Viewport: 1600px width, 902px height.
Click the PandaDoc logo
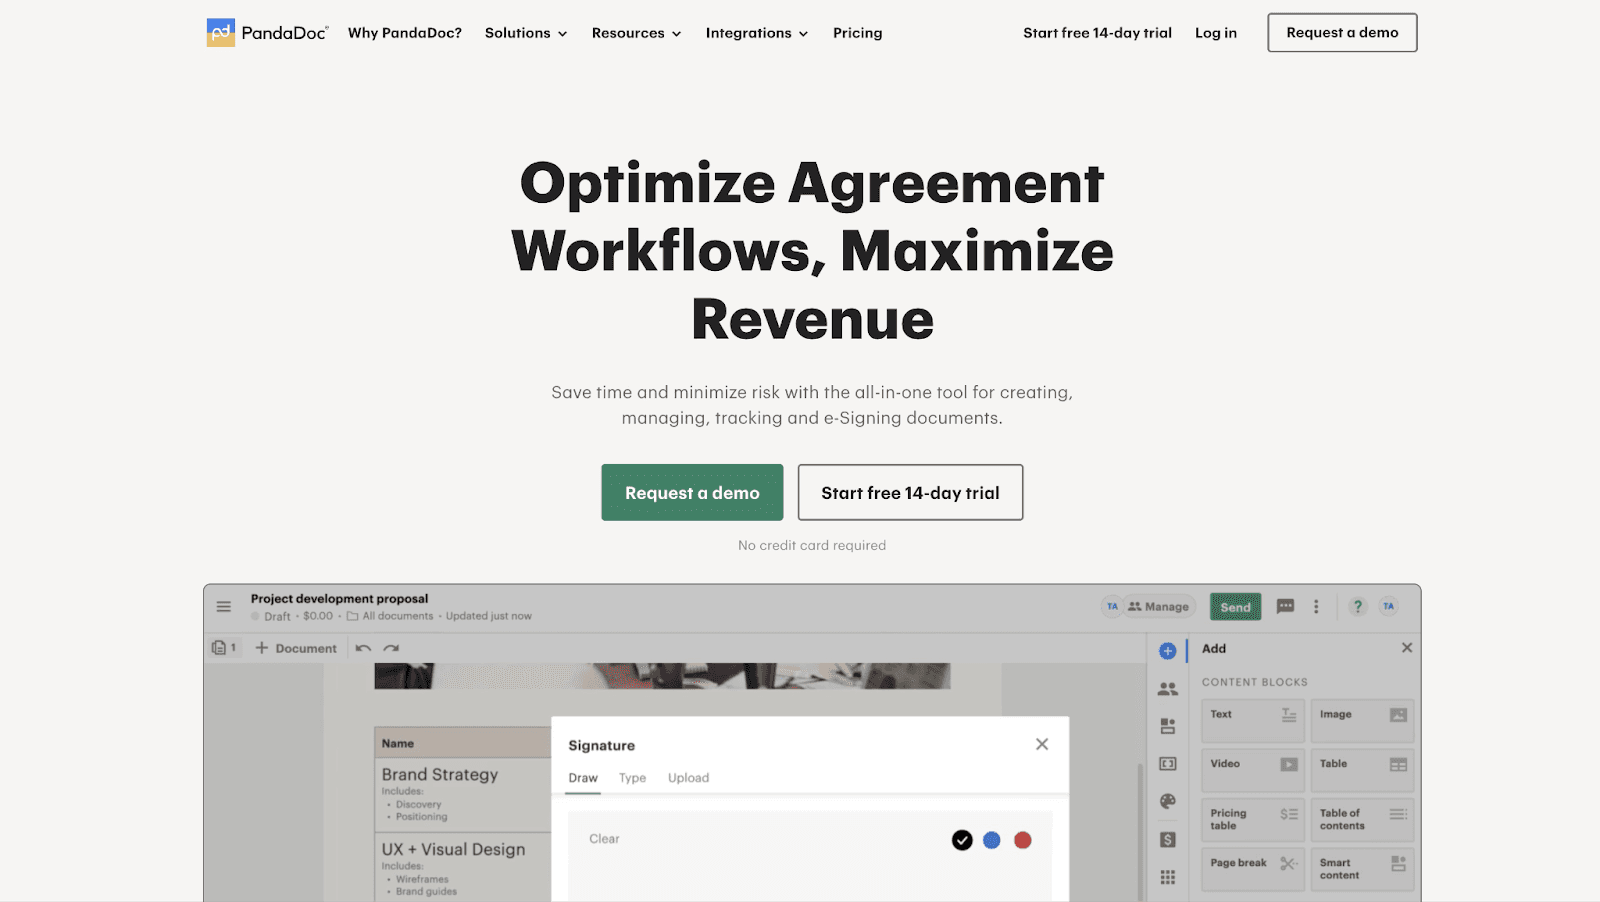click(267, 33)
